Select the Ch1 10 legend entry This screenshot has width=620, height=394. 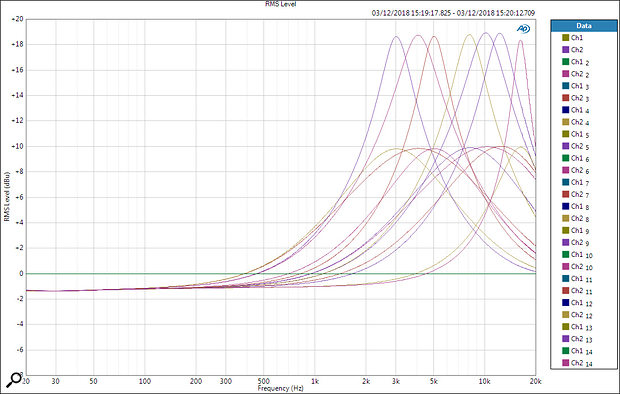pos(578,255)
